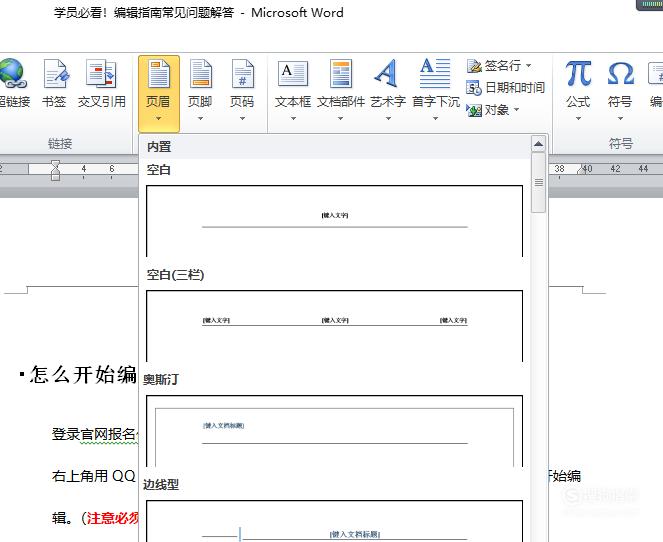Screen dimensions: 663x542
Task: Click the heading text 怎么开始编
Action: (83, 375)
